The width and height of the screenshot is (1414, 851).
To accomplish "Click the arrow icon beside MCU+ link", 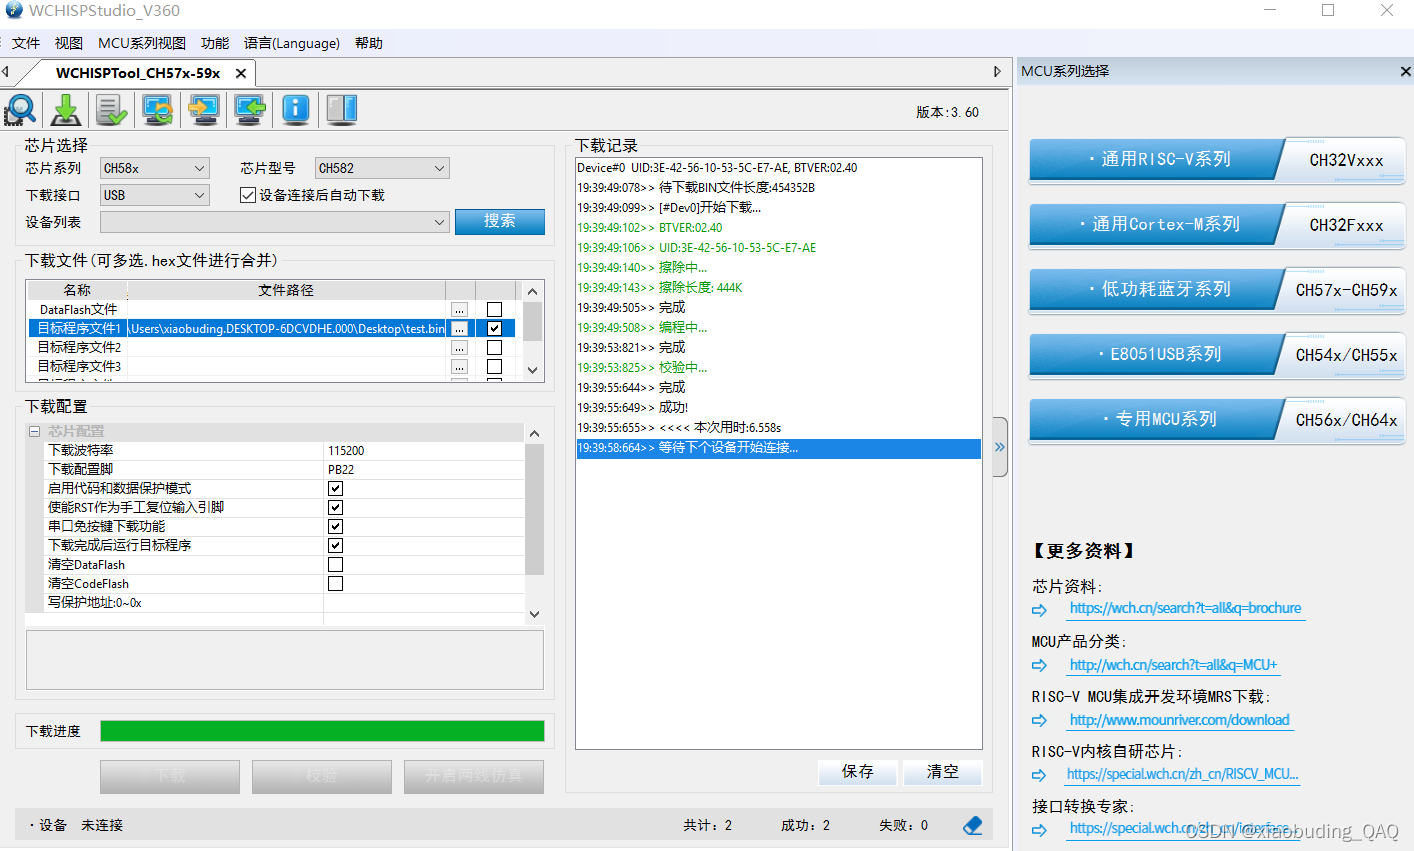I will tap(1040, 665).
